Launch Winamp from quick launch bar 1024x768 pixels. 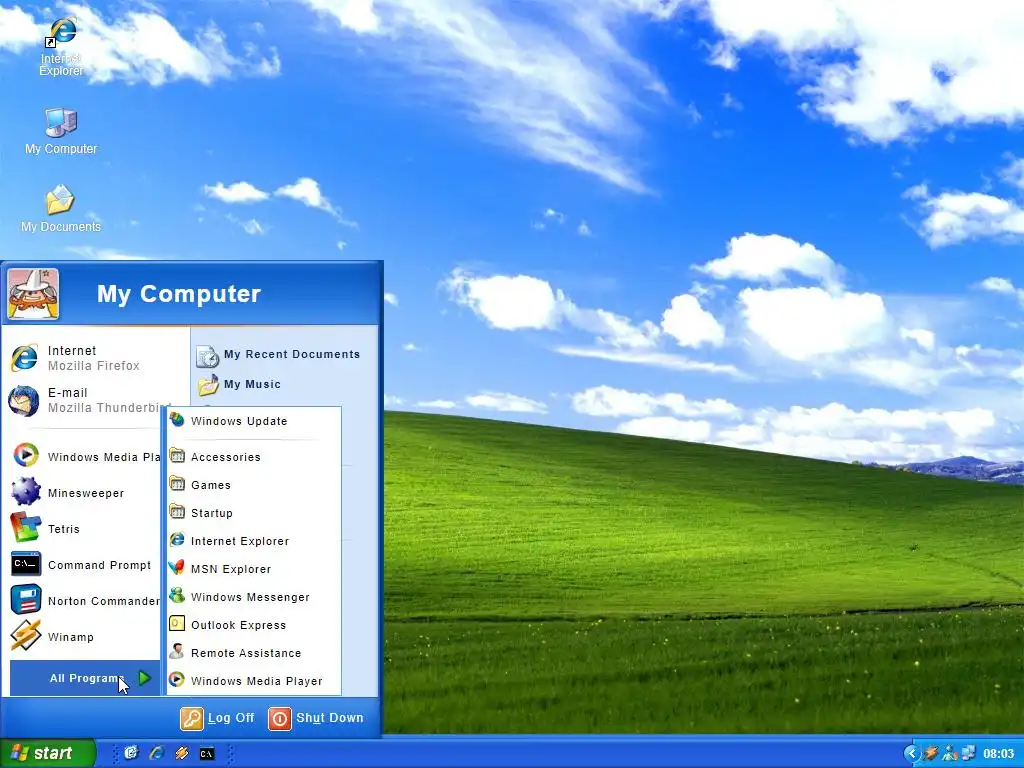182,753
